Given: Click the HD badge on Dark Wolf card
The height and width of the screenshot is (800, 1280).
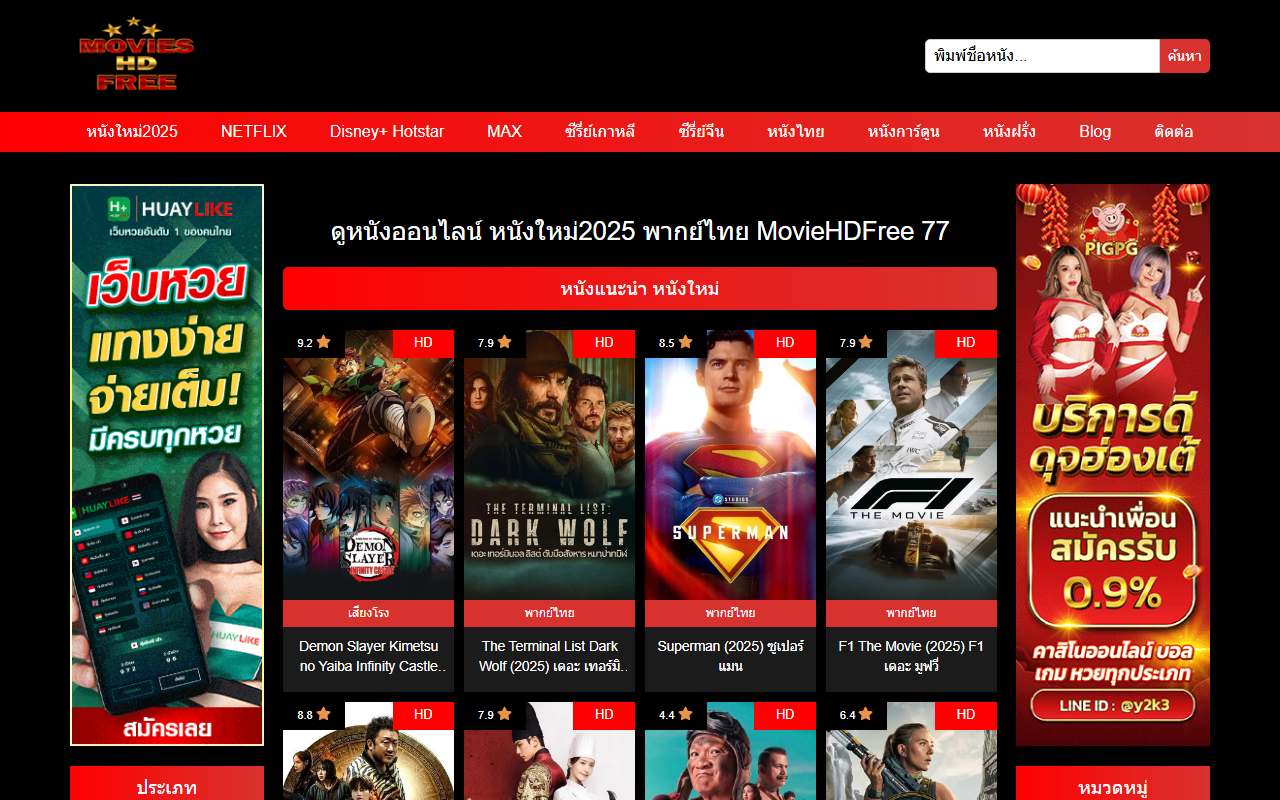Looking at the screenshot, I should tap(604, 343).
